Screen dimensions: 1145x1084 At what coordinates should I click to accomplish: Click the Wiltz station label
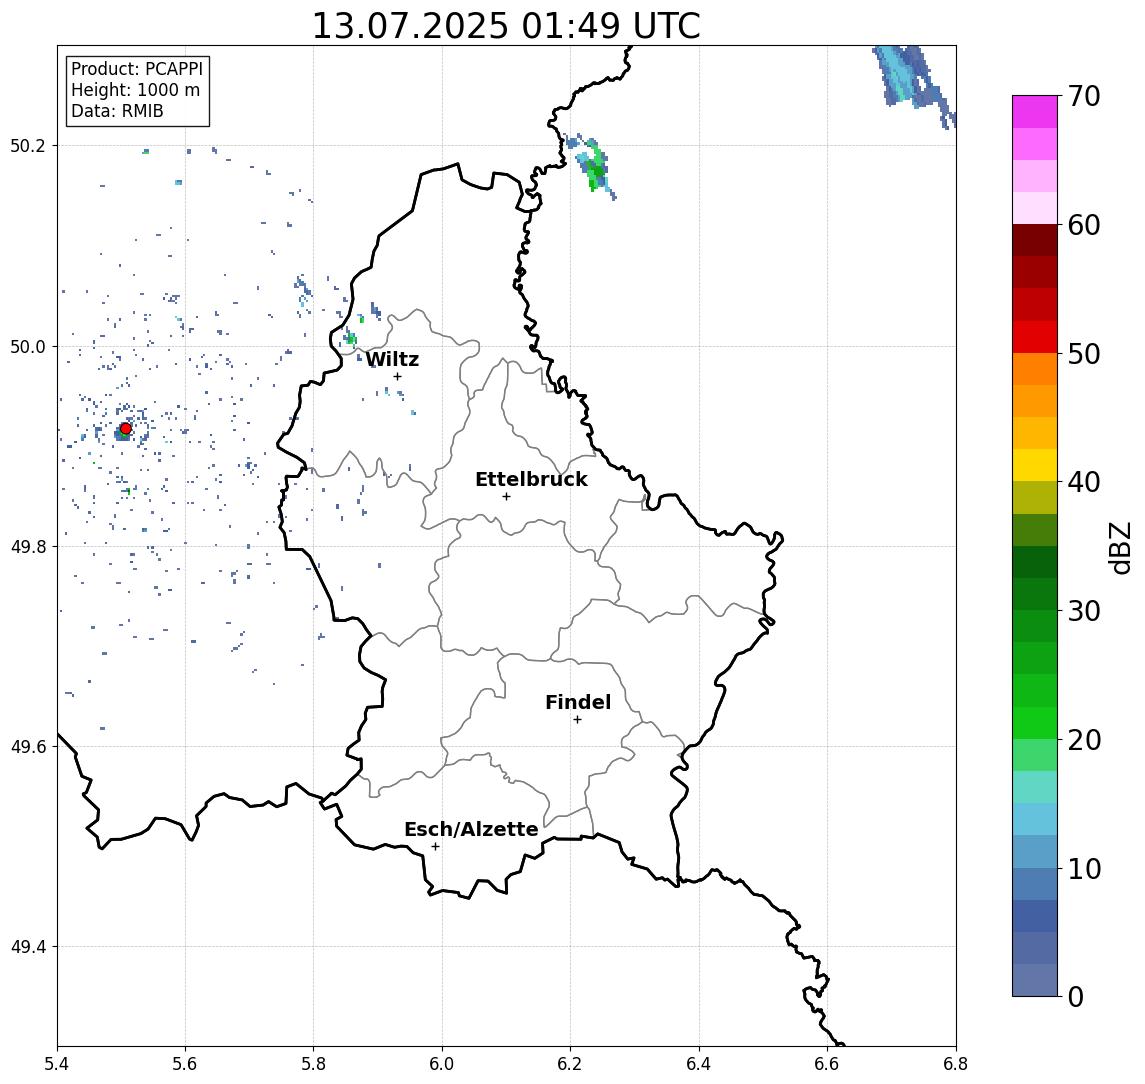pos(392,359)
